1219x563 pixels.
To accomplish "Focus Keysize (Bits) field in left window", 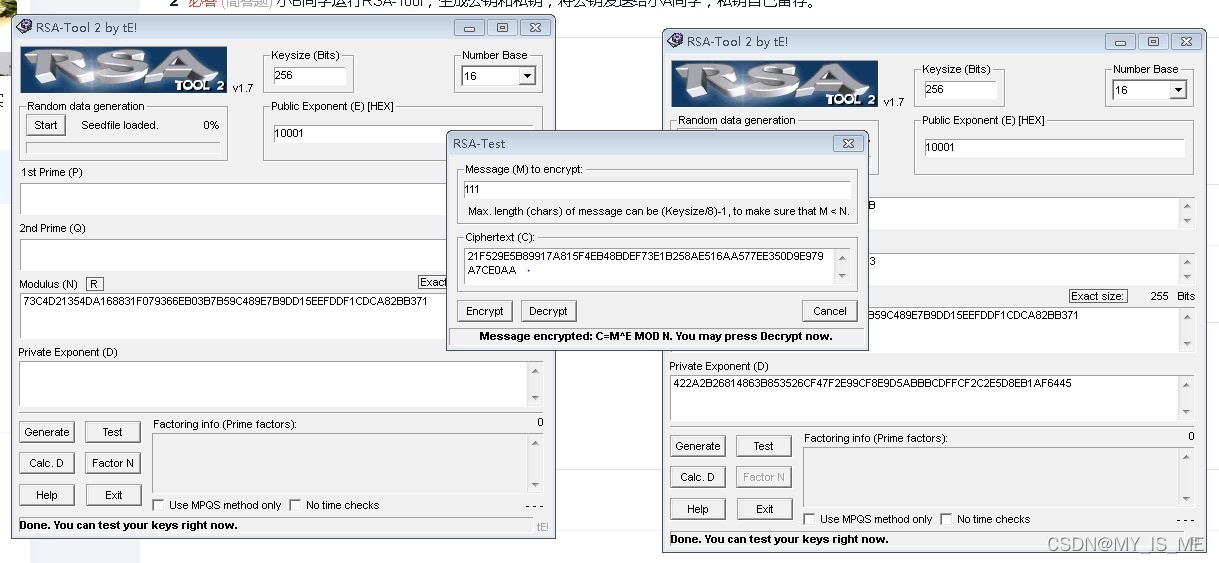I will (x=308, y=75).
